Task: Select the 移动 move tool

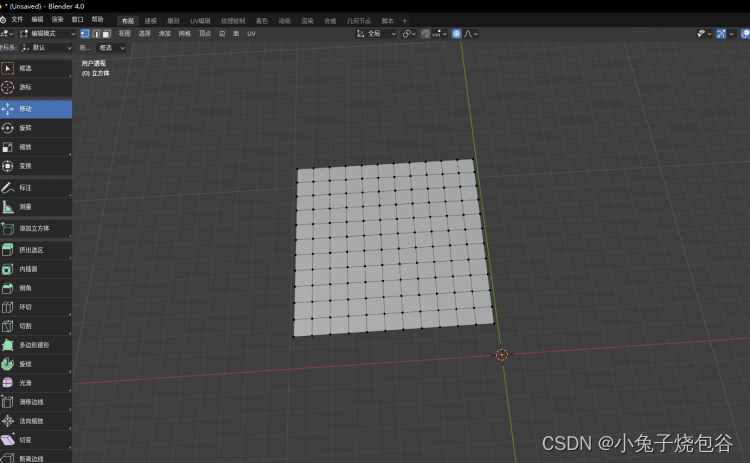Action: (x=36, y=109)
